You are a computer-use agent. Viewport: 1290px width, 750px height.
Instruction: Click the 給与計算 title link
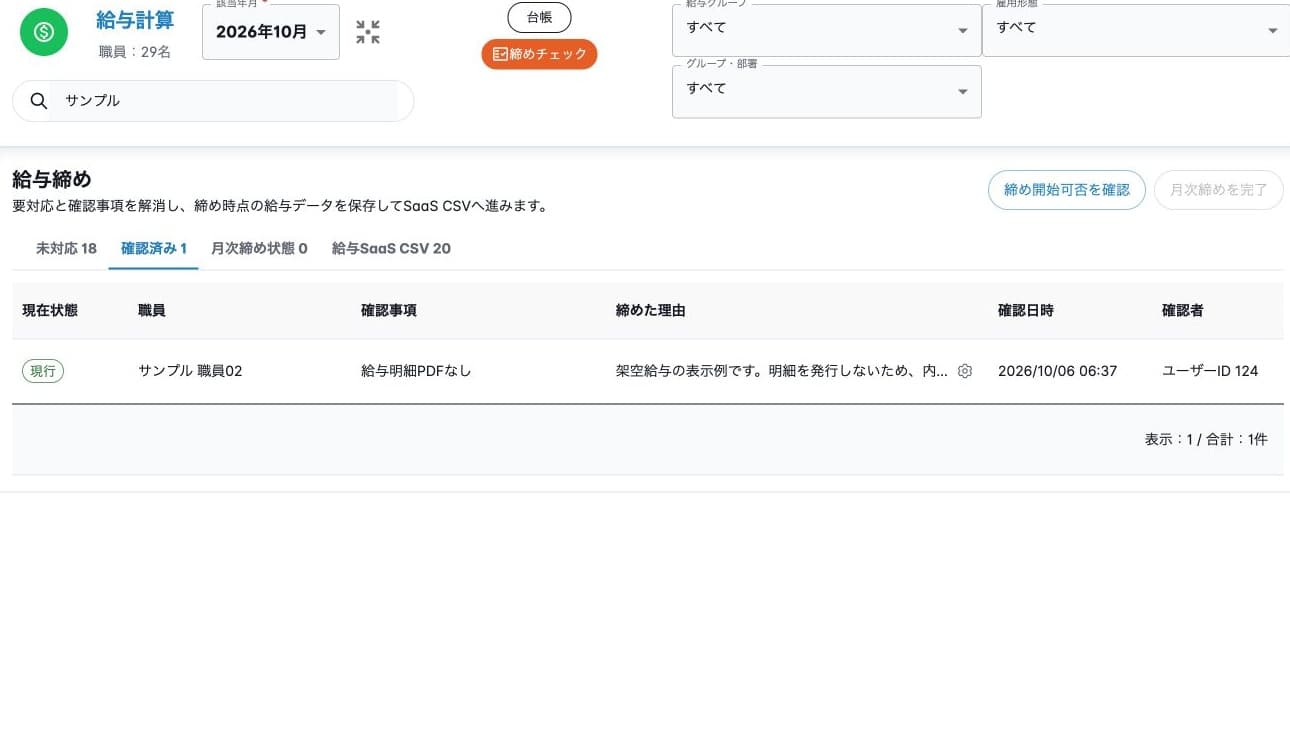click(135, 20)
